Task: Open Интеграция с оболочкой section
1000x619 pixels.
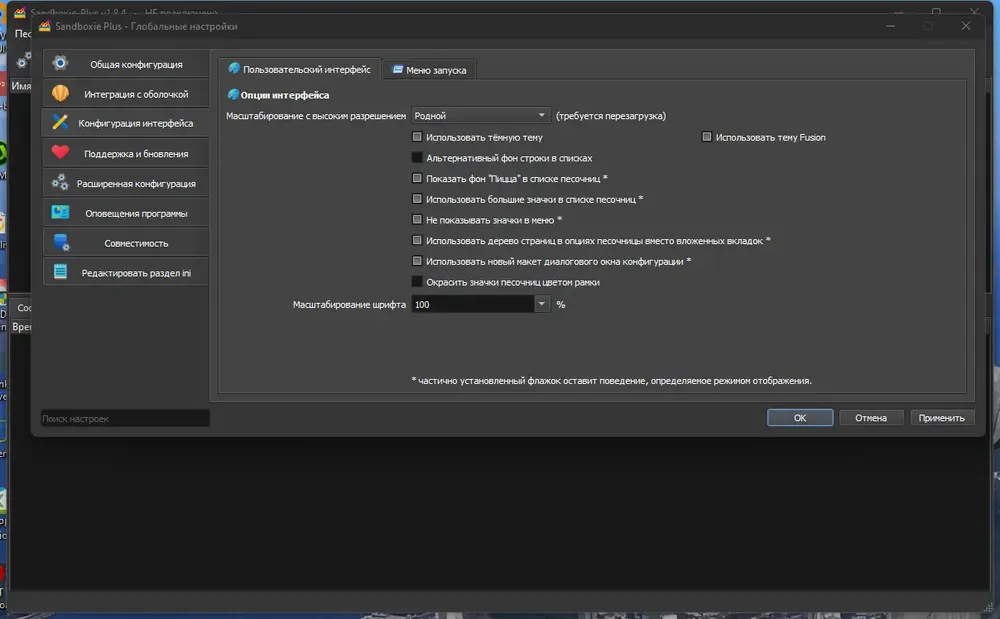Action: [126, 94]
